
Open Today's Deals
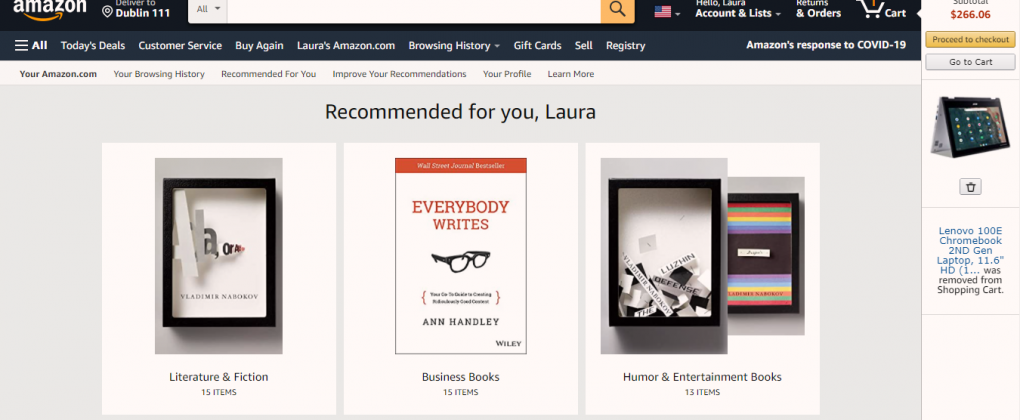coord(93,46)
